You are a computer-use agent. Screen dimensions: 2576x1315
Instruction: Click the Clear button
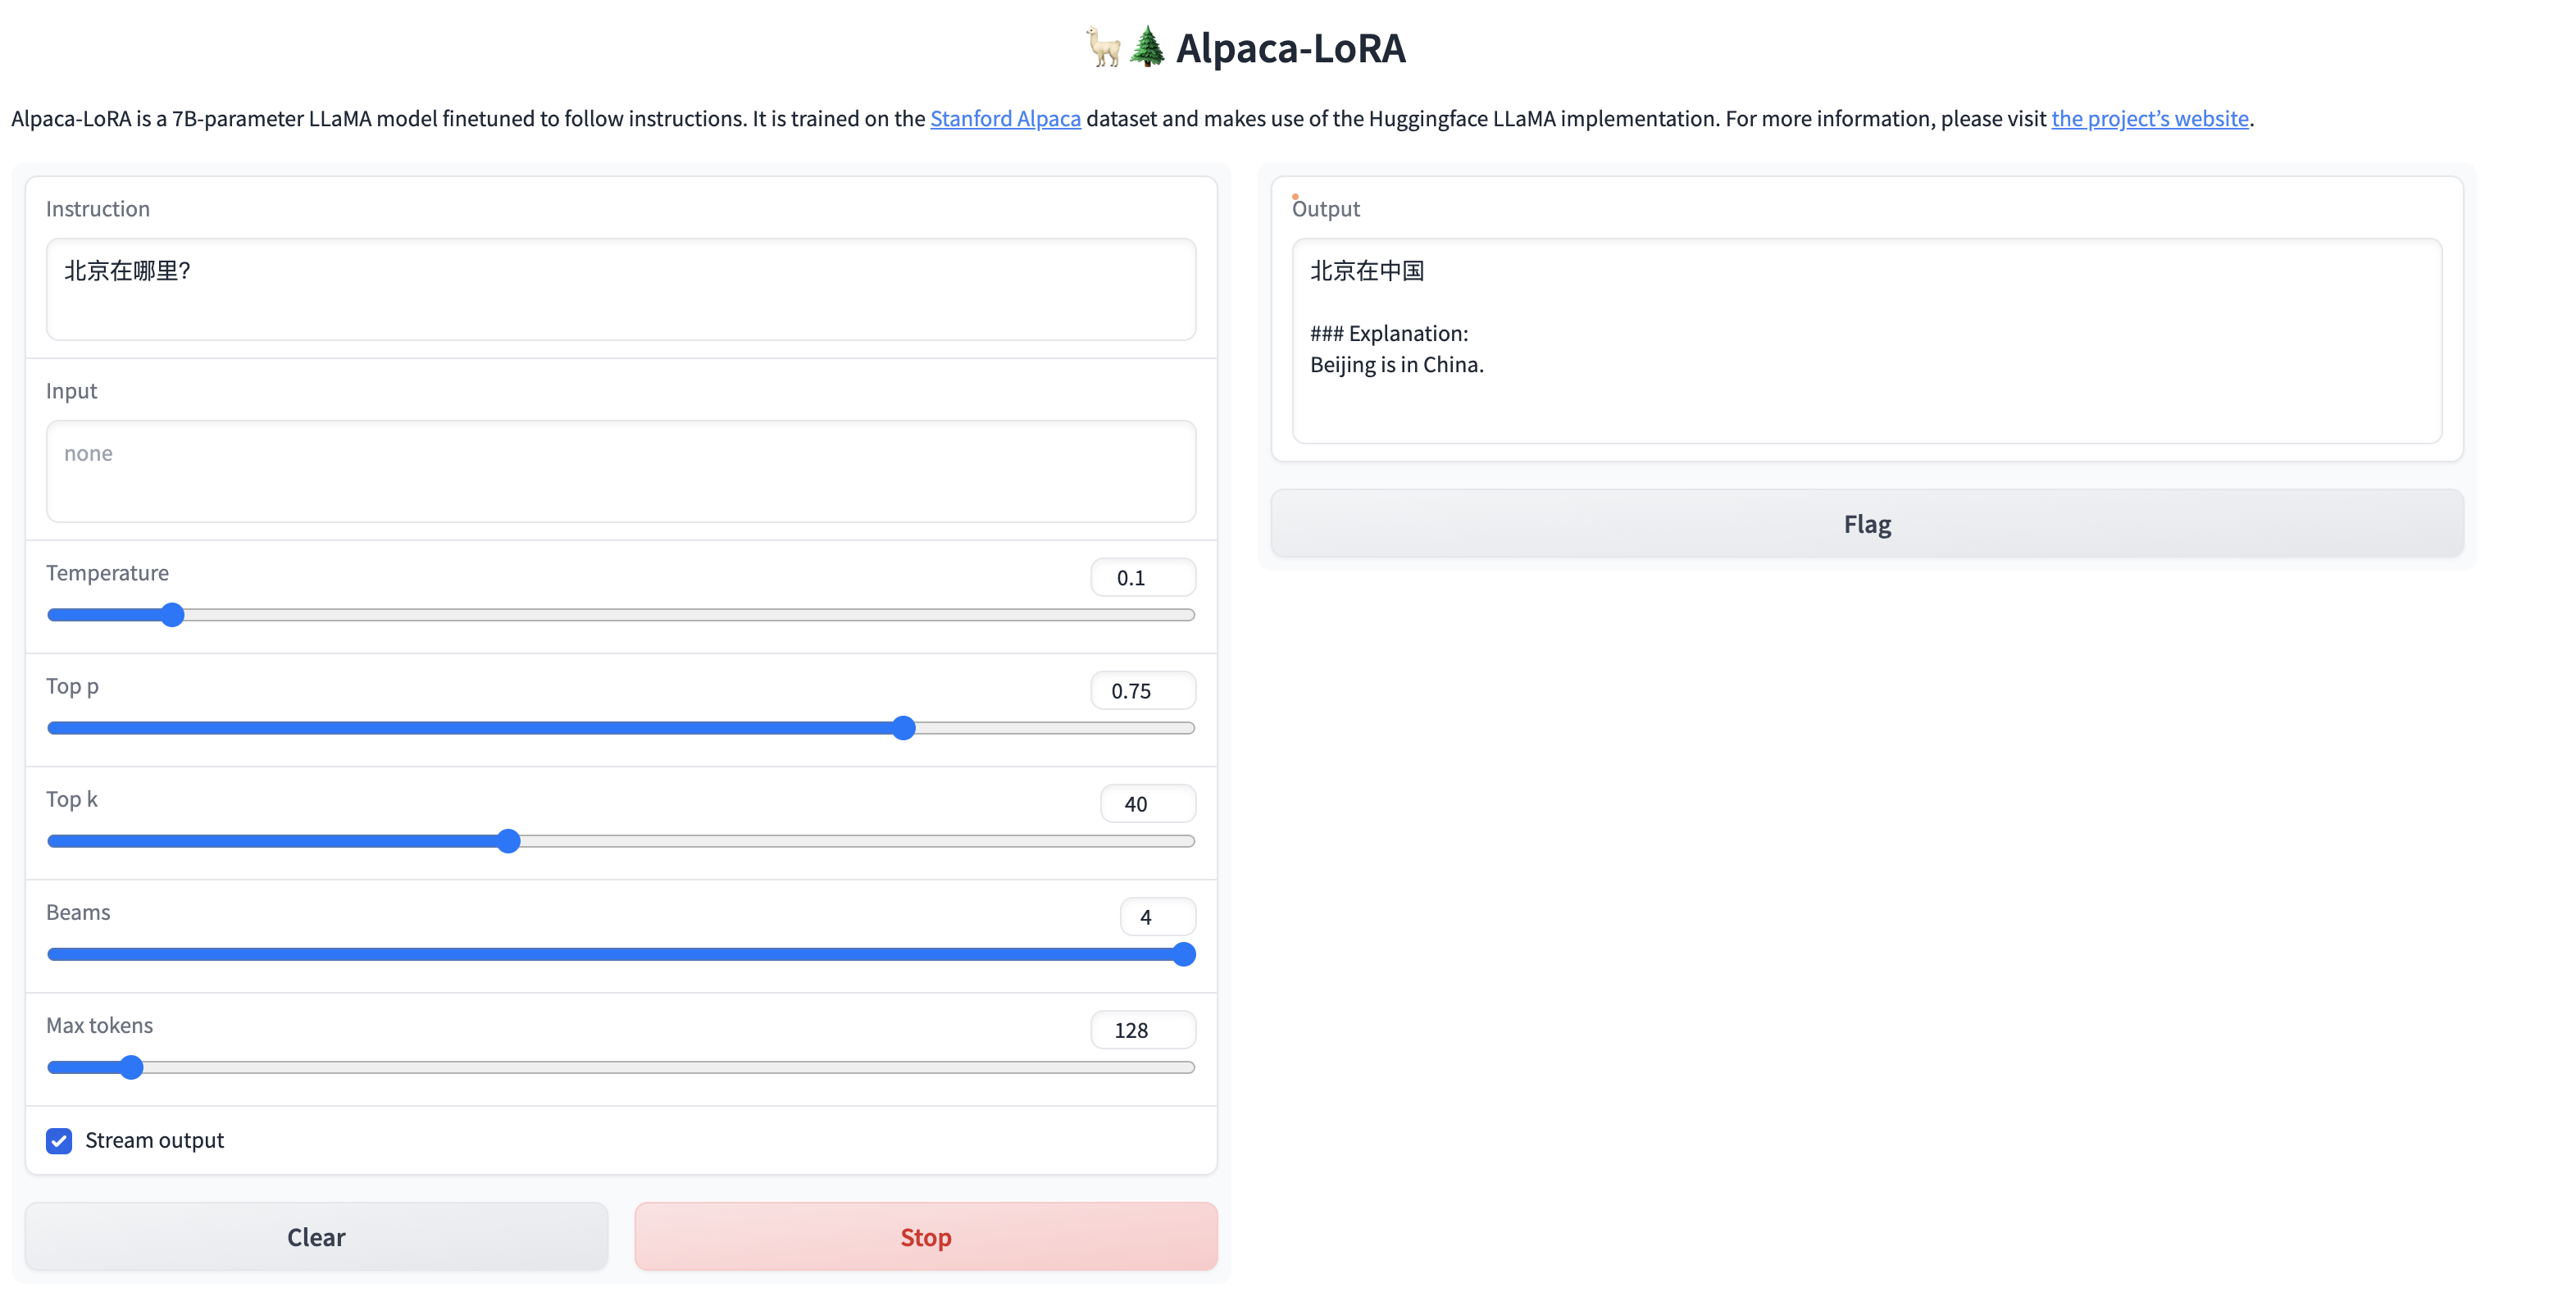click(315, 1236)
